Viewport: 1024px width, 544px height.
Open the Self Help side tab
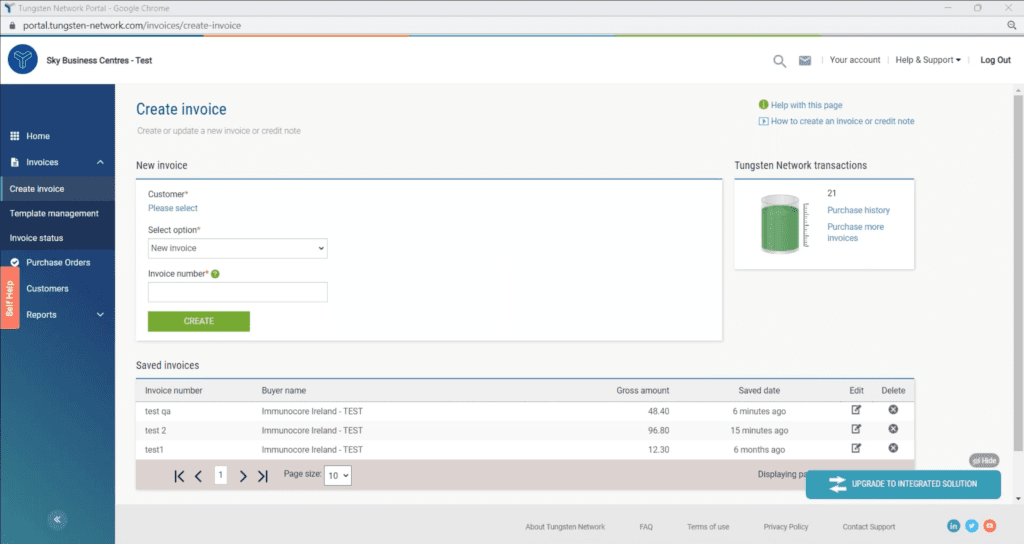(x=10, y=298)
